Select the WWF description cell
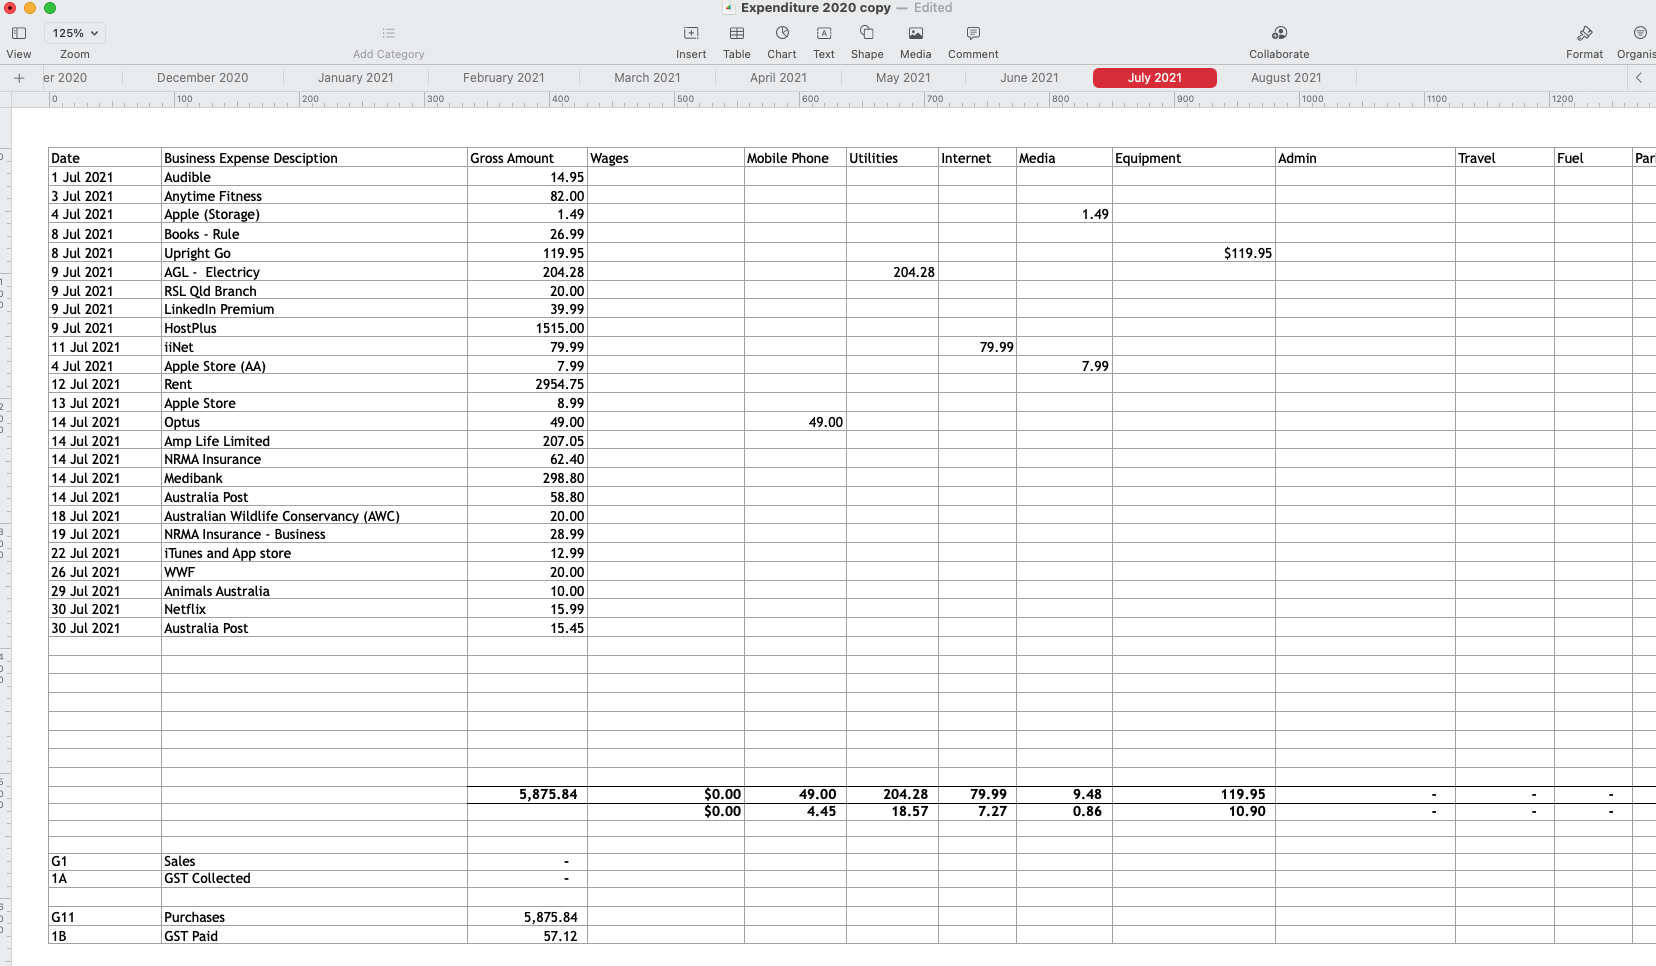The image size is (1656, 966). (x=314, y=572)
